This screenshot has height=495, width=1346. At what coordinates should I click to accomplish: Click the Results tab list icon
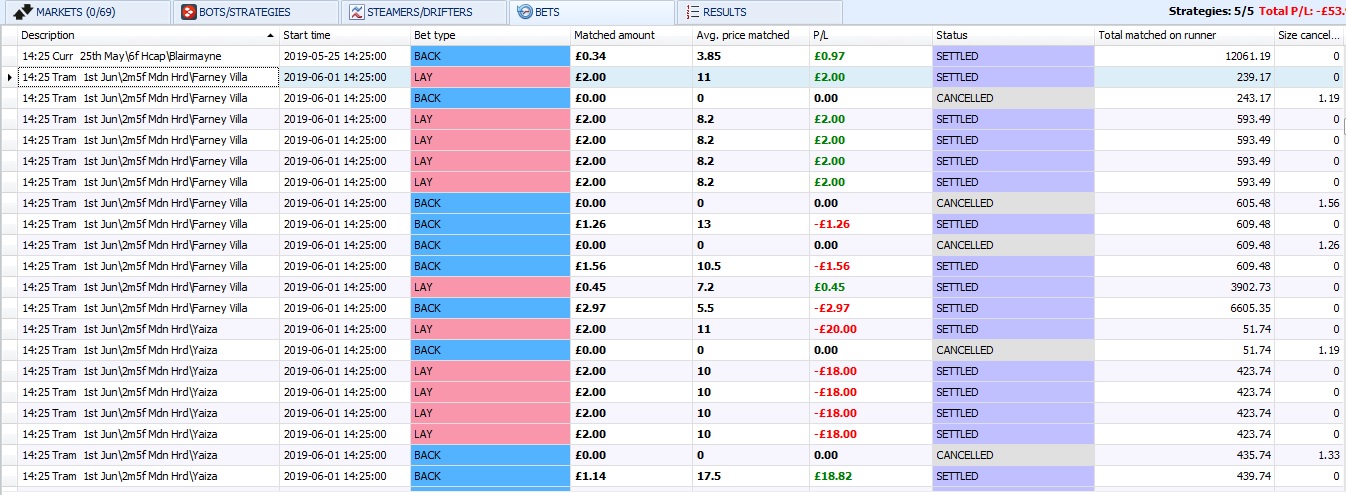[x=692, y=12]
